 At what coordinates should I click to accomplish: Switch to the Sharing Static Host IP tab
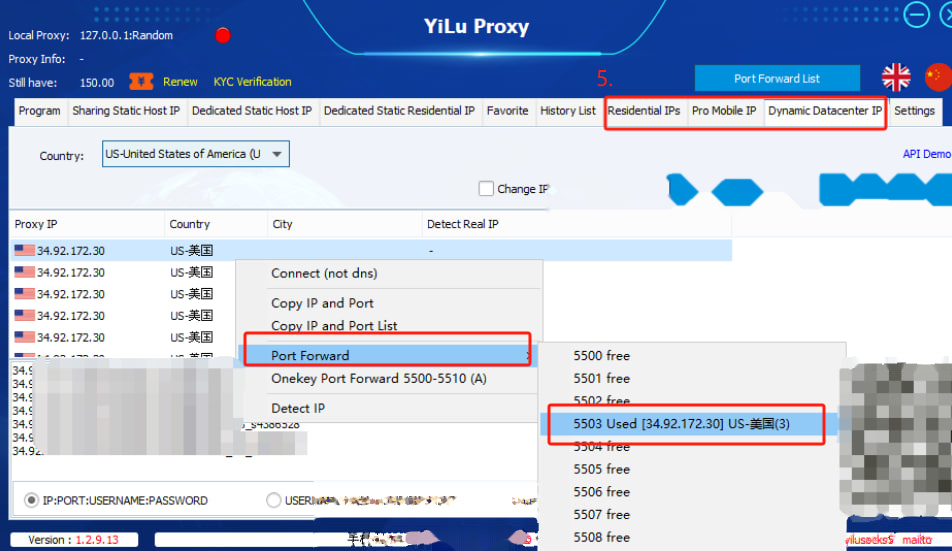(126, 111)
